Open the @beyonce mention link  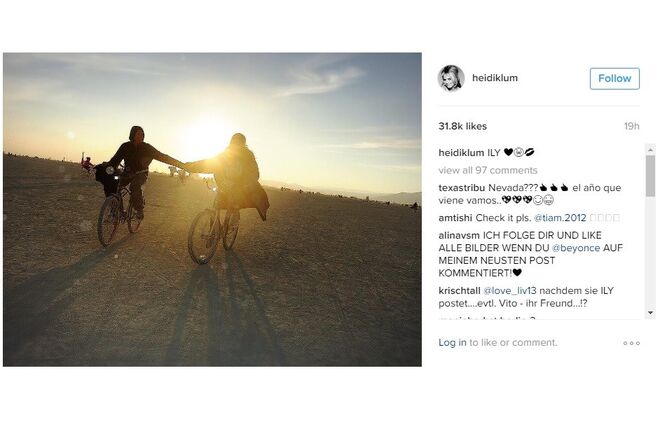pos(576,248)
